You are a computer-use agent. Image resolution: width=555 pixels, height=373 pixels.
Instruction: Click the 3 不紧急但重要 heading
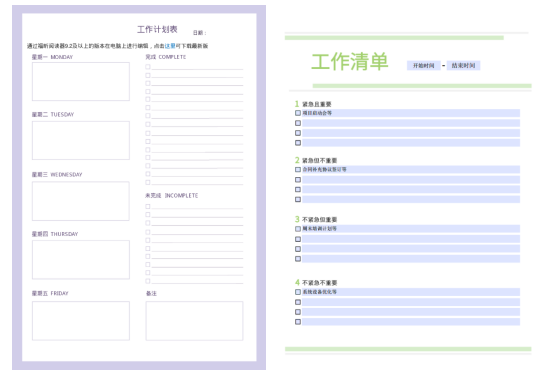click(316, 219)
